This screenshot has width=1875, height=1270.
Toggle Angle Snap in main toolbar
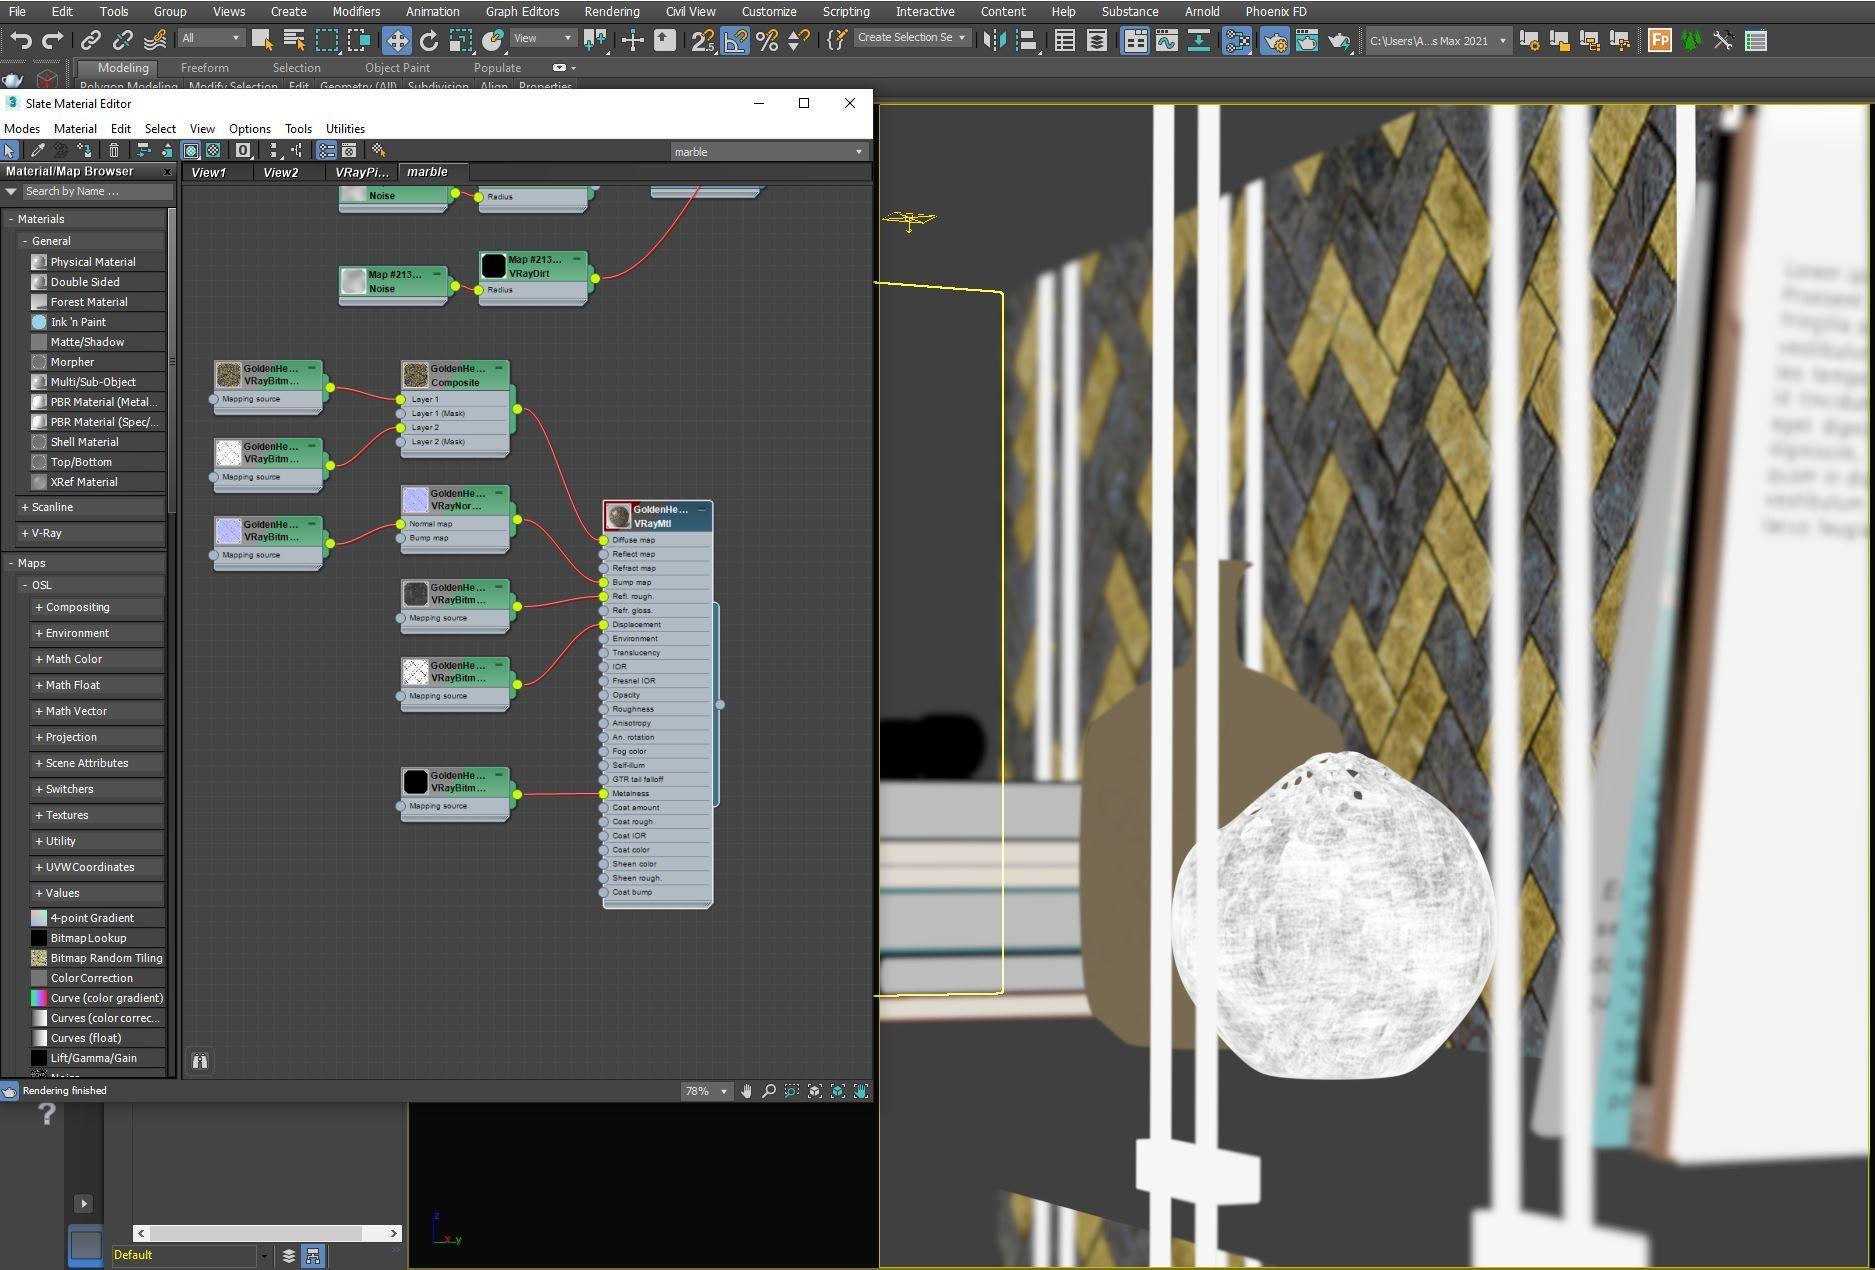coord(735,40)
